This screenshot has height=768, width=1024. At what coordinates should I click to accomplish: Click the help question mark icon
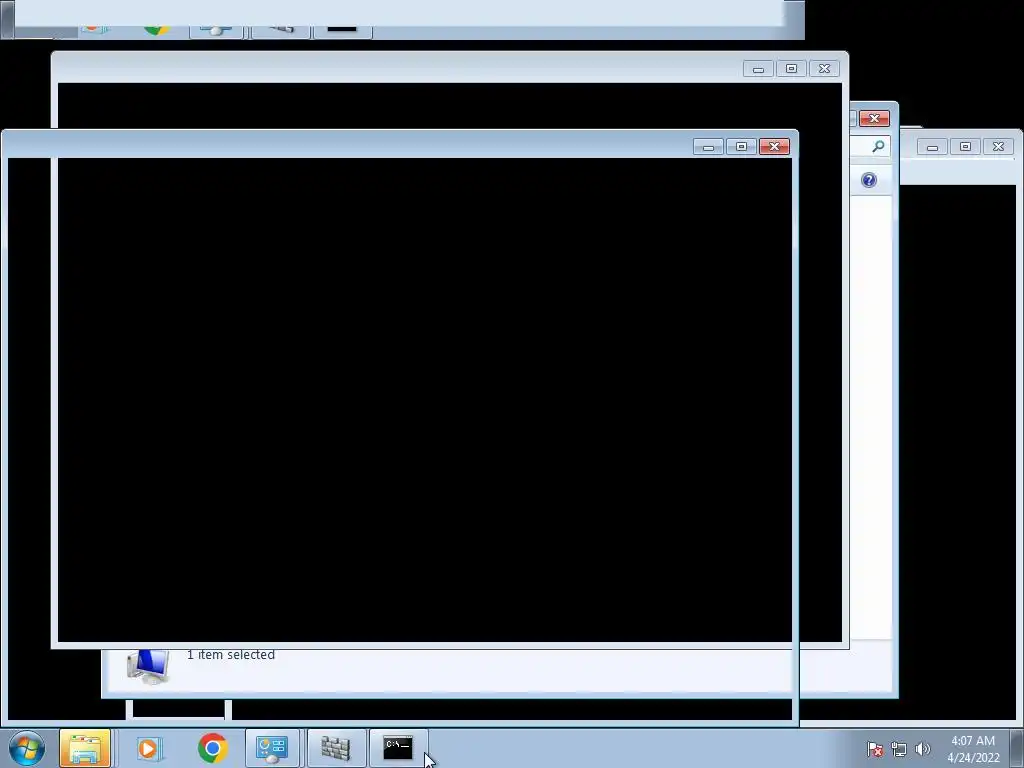(x=869, y=180)
